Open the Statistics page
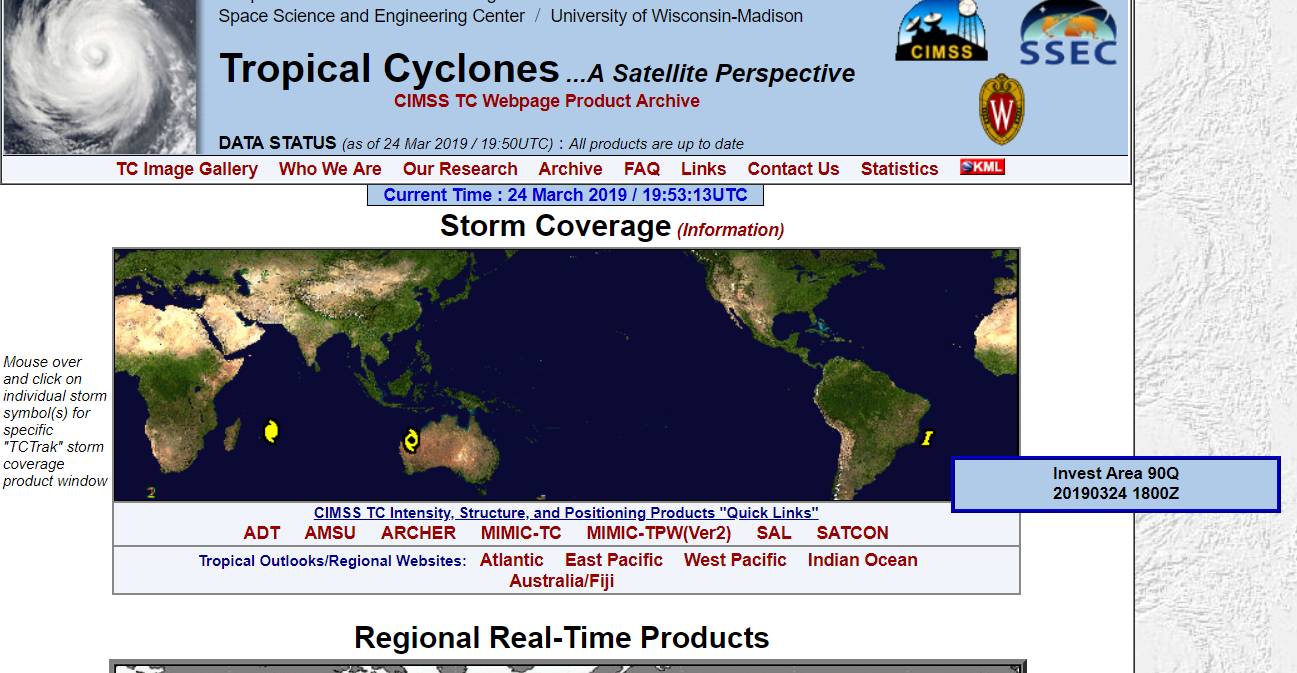 (899, 169)
